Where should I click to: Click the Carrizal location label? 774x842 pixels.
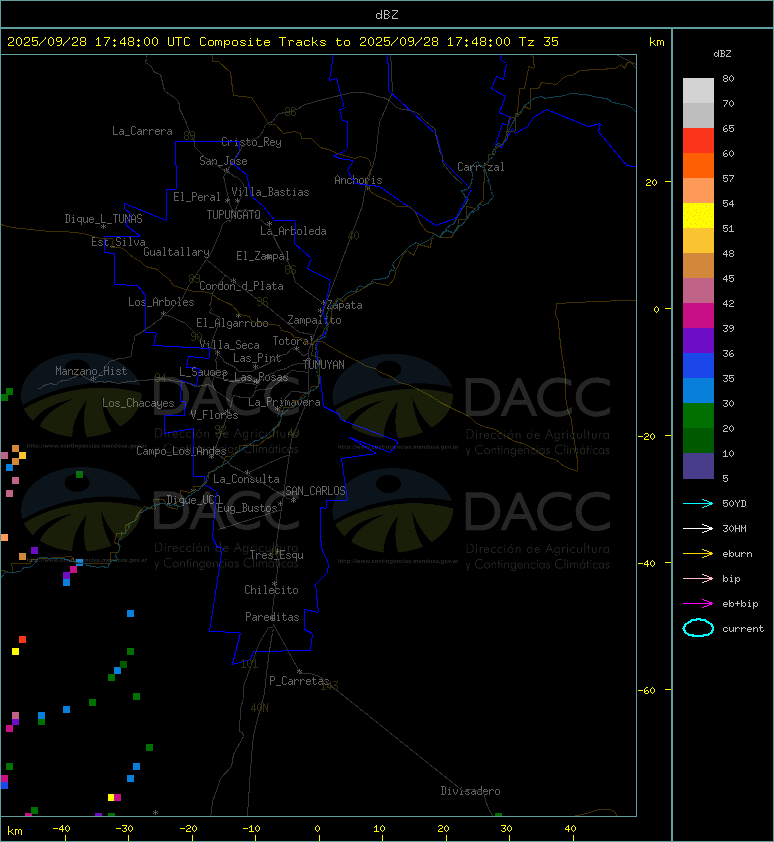tap(481, 167)
